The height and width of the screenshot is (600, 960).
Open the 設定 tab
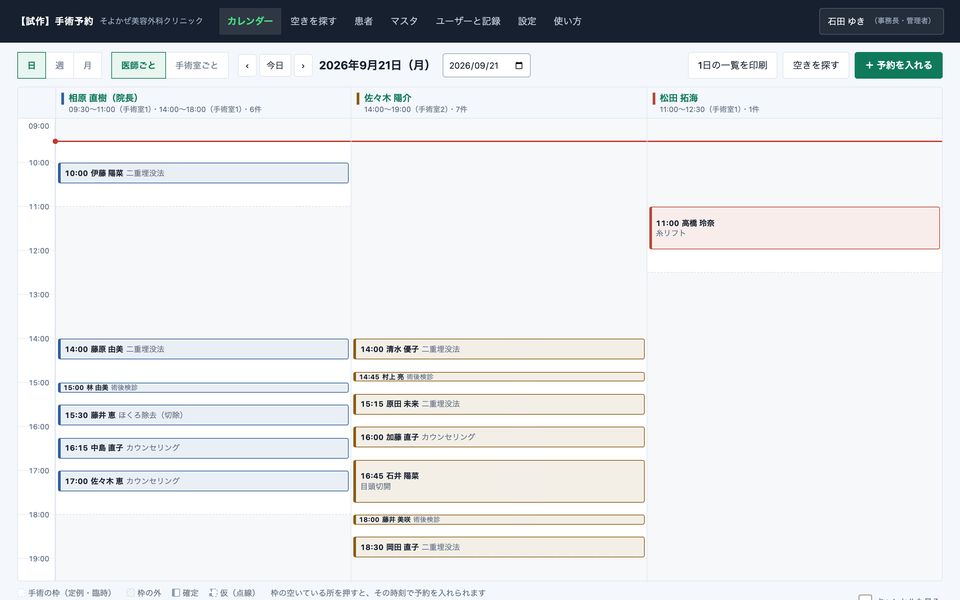tap(527, 21)
